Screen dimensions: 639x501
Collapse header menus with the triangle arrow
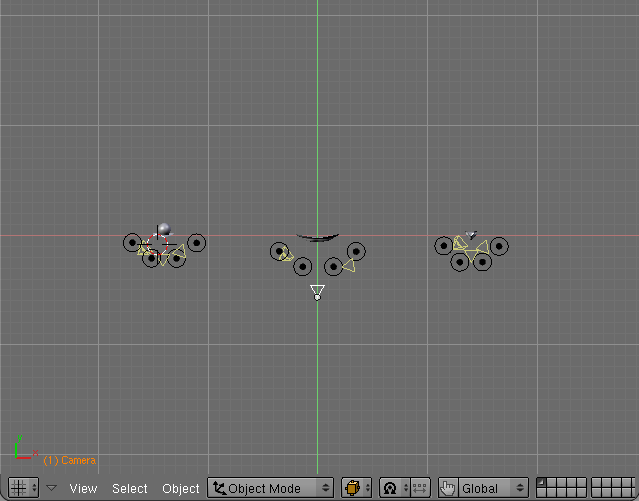tap(51, 488)
